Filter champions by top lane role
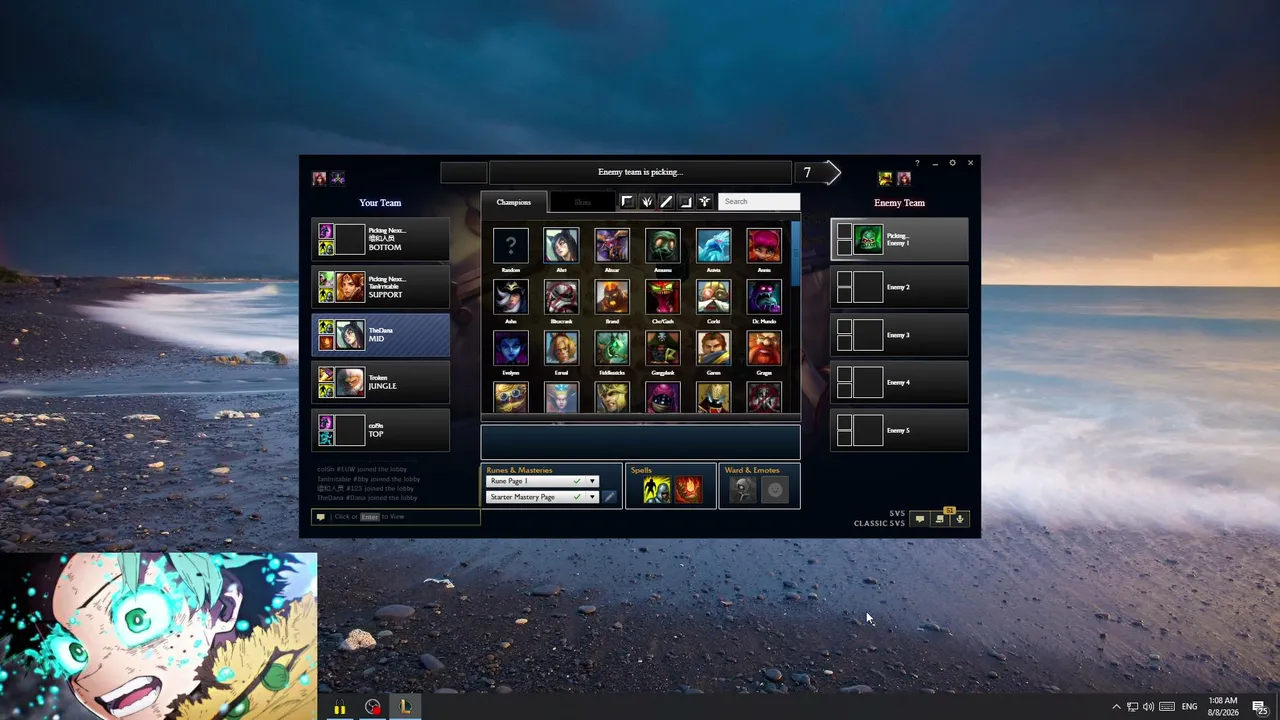This screenshot has width=1280, height=720. pos(627,202)
